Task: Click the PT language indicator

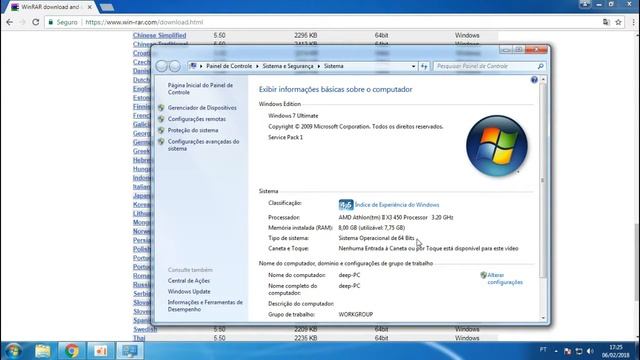Action: [x=543, y=350]
